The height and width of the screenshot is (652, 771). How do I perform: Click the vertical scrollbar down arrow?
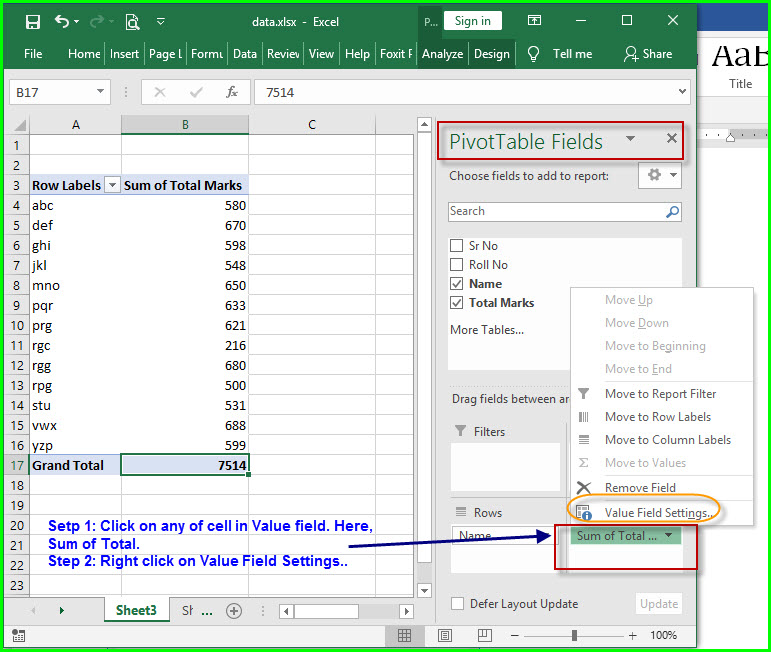(424, 590)
